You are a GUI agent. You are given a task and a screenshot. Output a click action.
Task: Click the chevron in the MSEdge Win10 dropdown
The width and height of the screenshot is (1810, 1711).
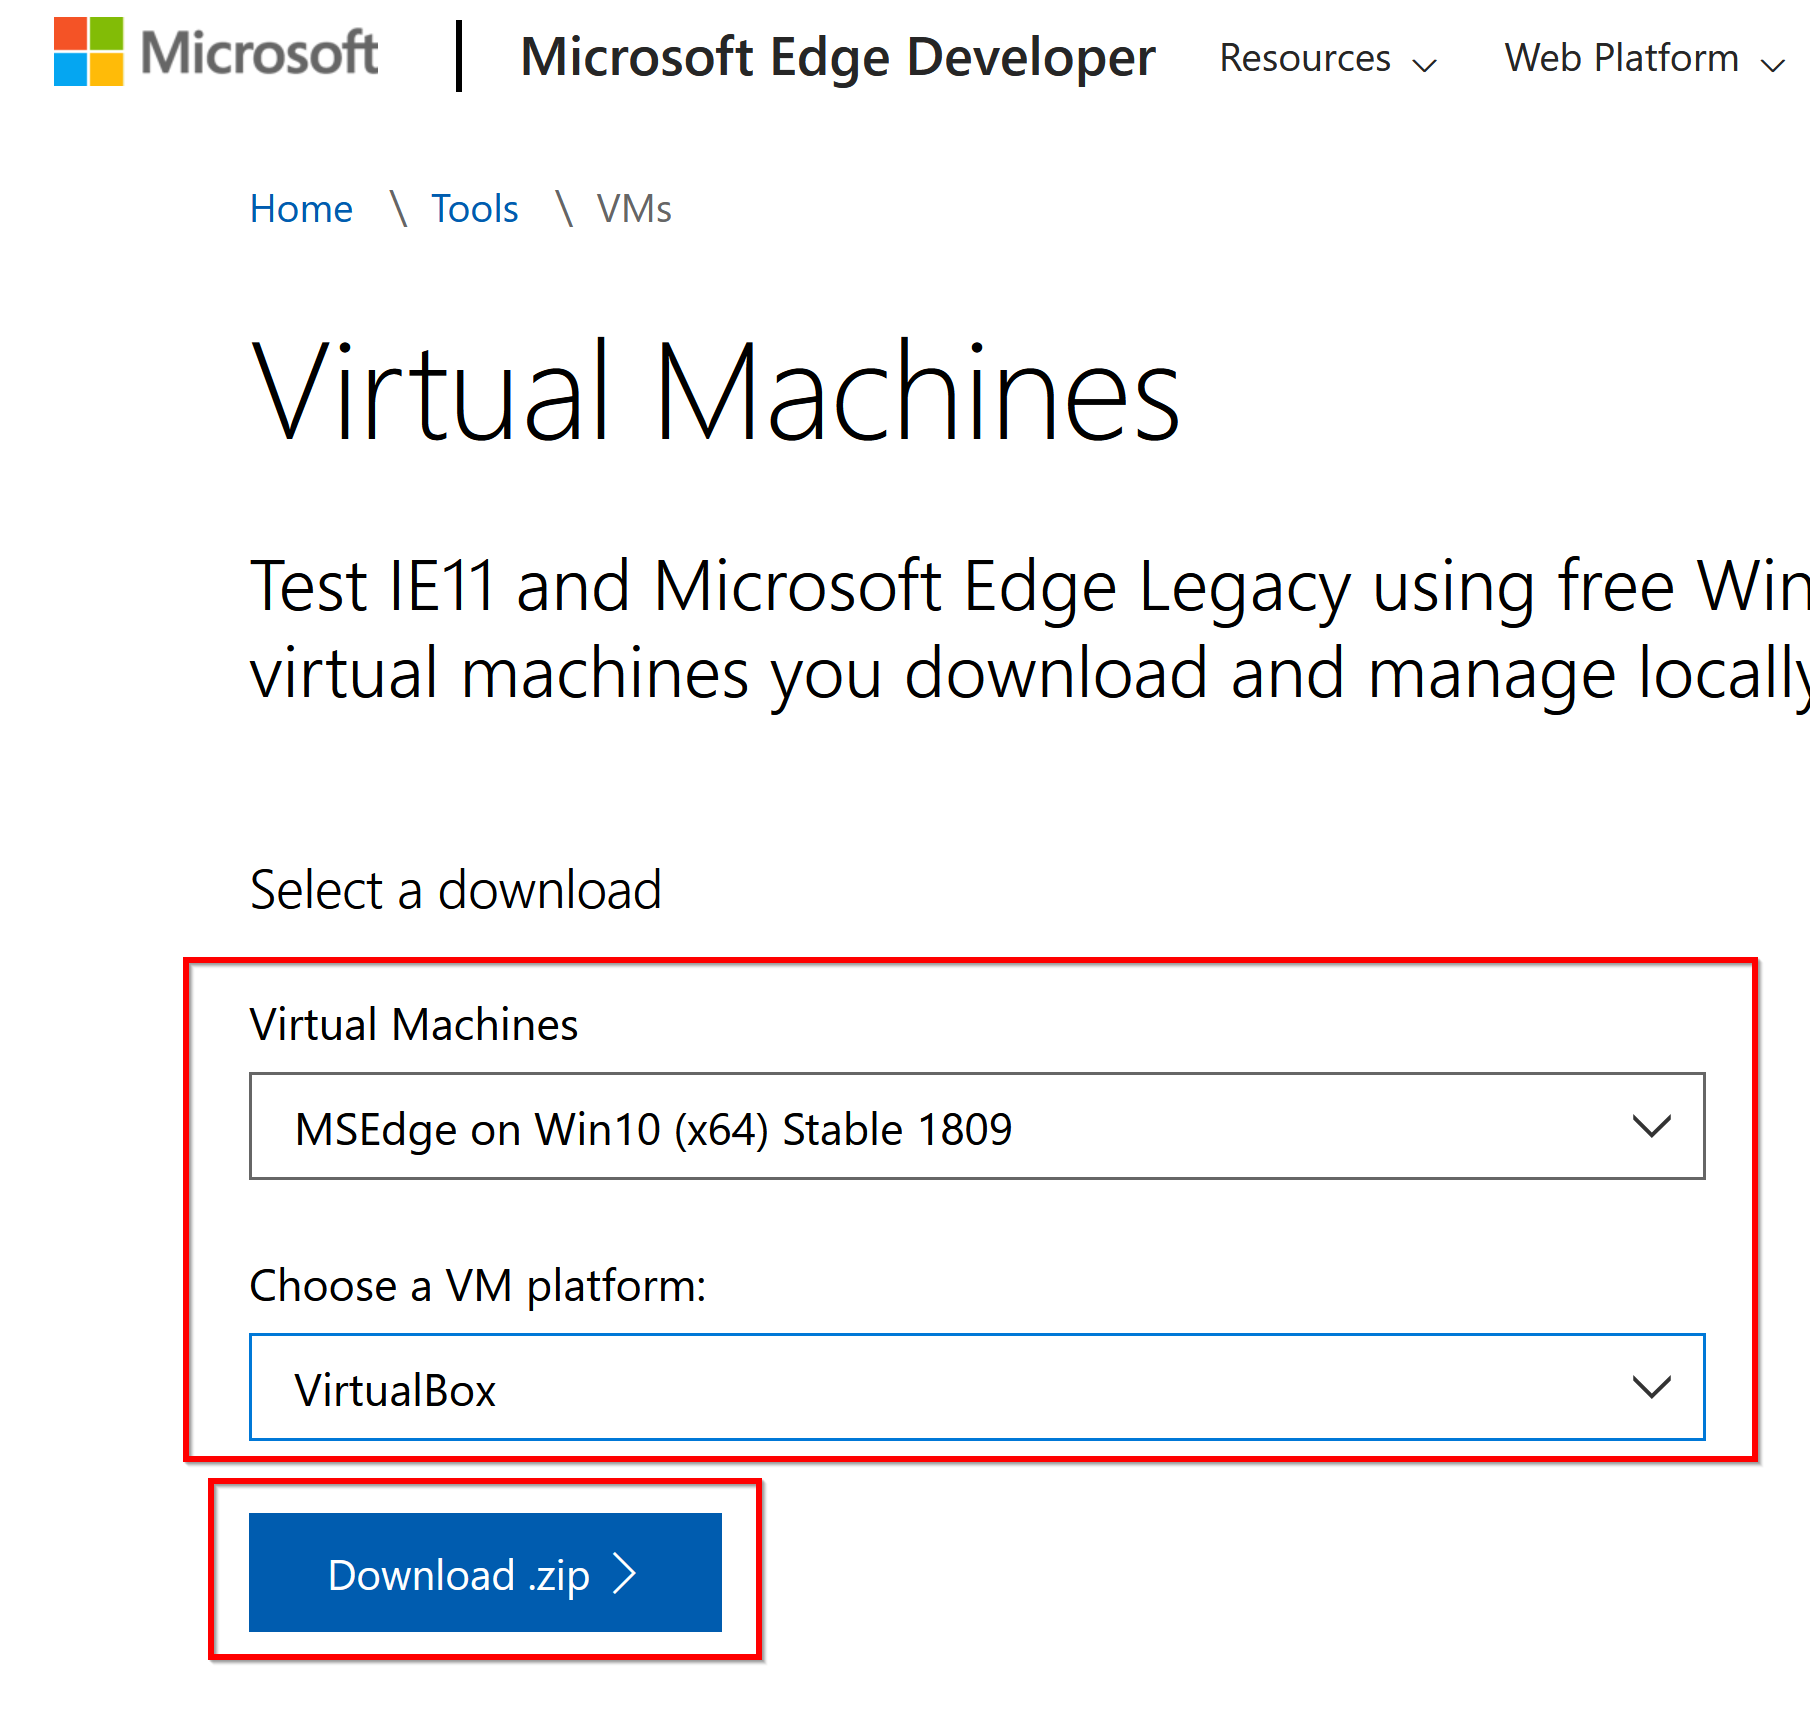pyautogui.click(x=1651, y=1127)
